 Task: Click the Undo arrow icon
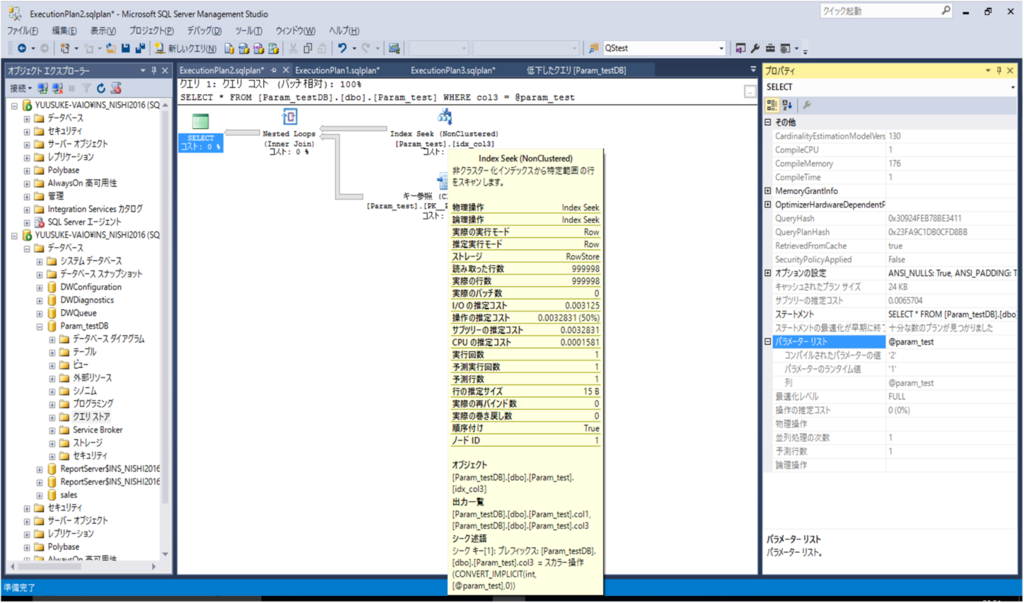click(x=342, y=48)
